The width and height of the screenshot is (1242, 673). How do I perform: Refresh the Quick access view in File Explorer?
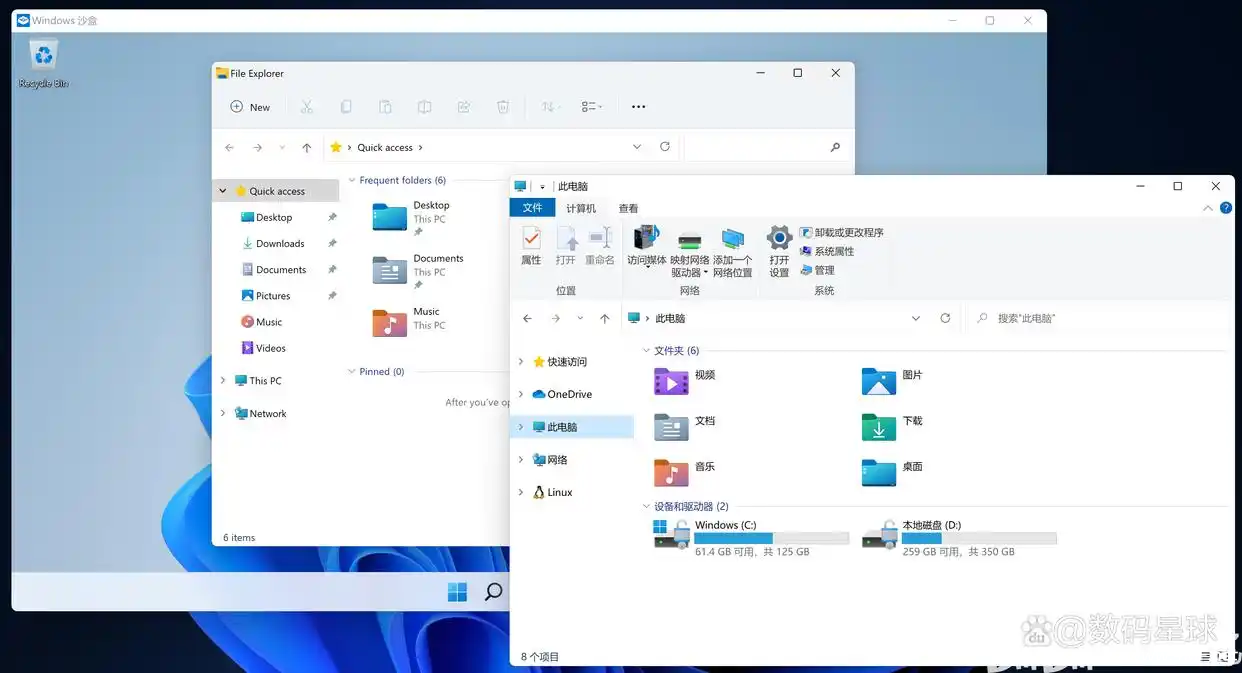(665, 147)
